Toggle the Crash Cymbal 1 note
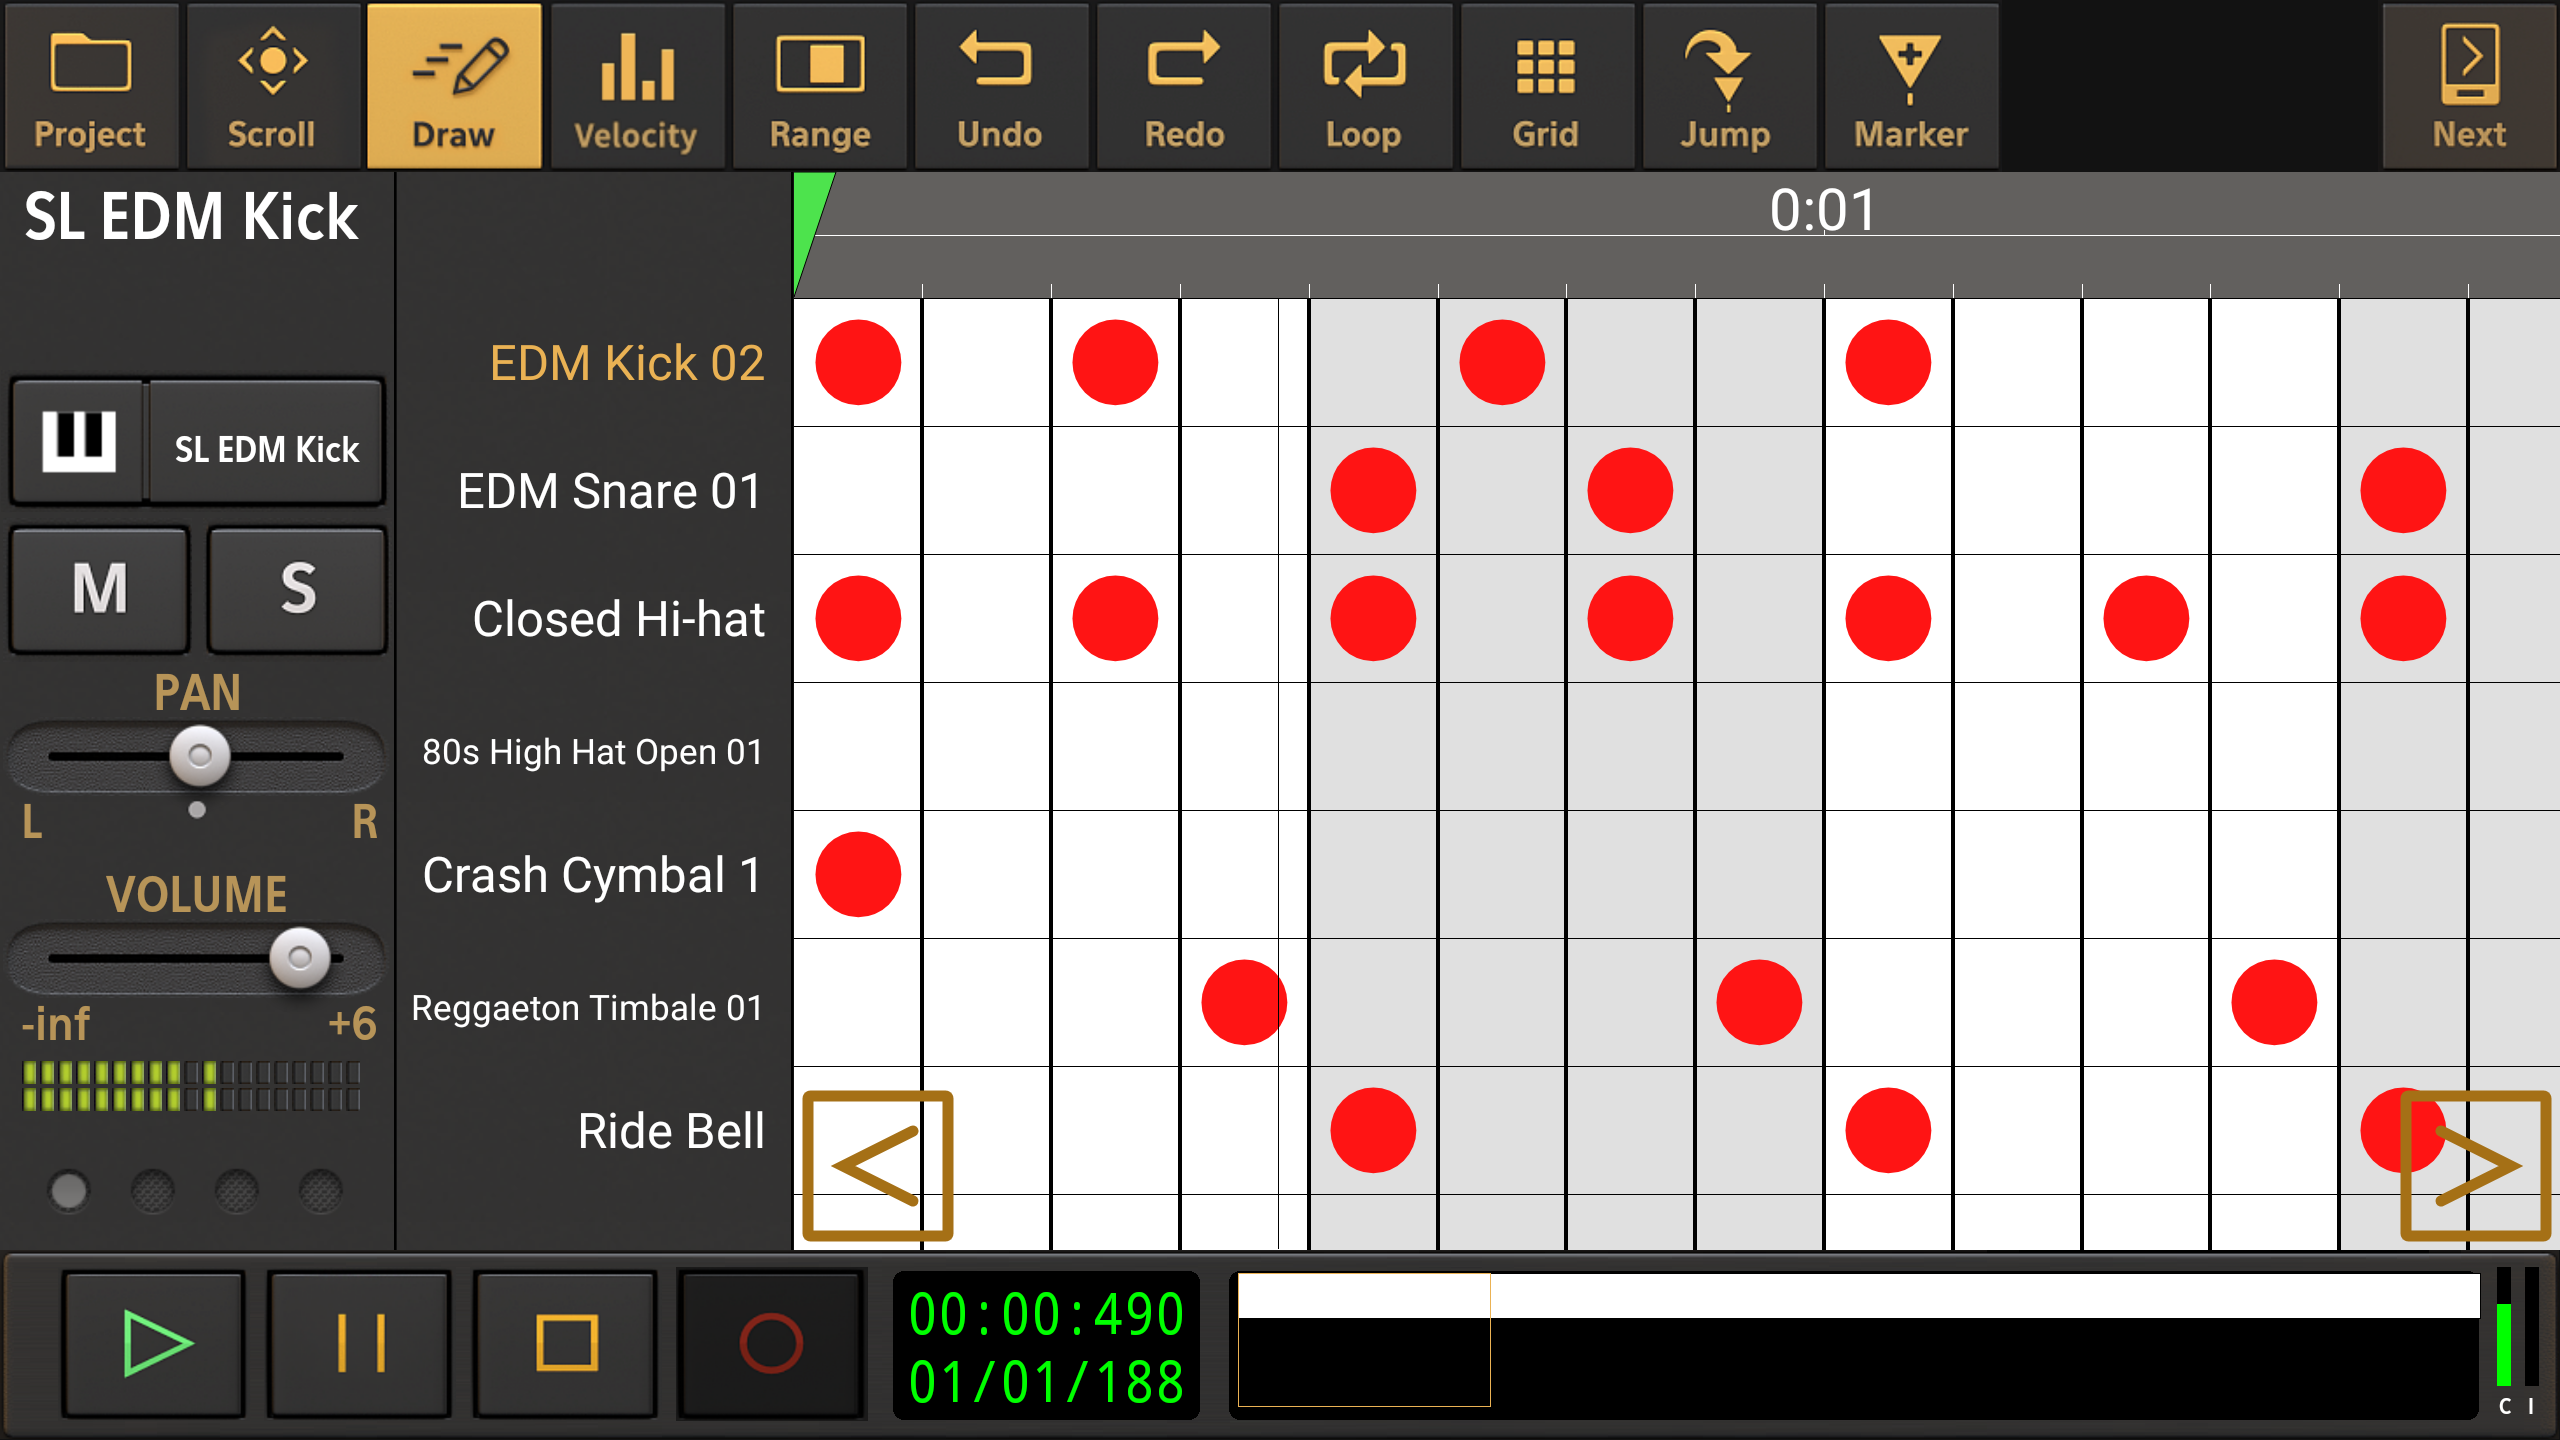The image size is (2560, 1440). point(858,874)
